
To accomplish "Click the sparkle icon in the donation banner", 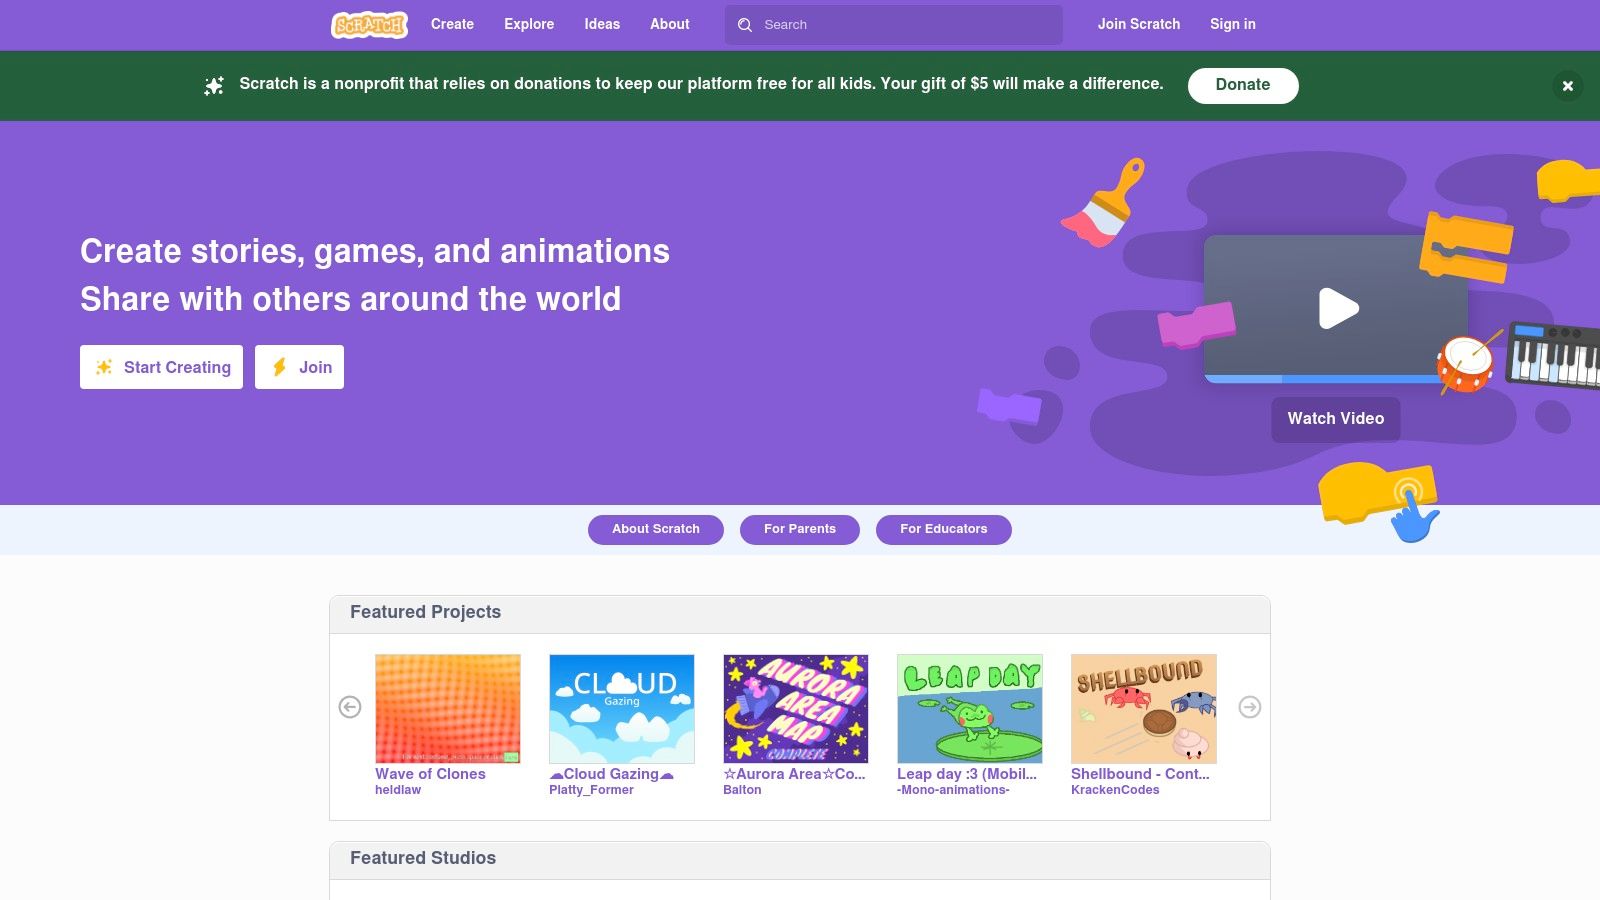I will [214, 86].
